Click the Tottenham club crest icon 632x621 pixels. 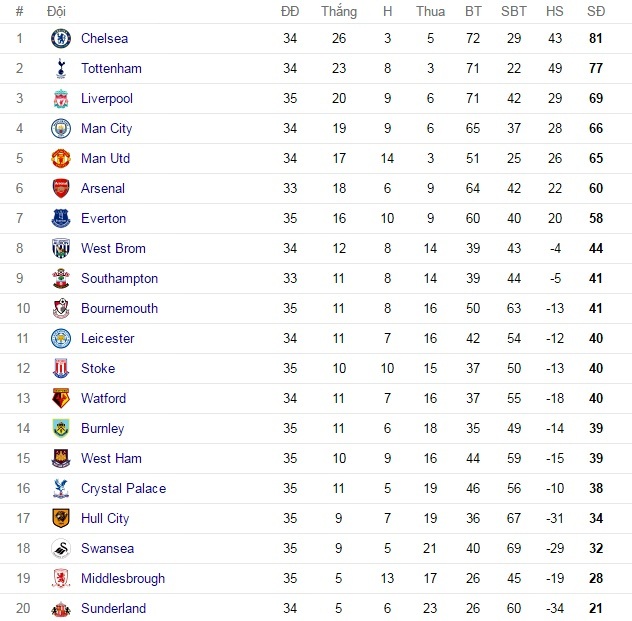click(61, 69)
